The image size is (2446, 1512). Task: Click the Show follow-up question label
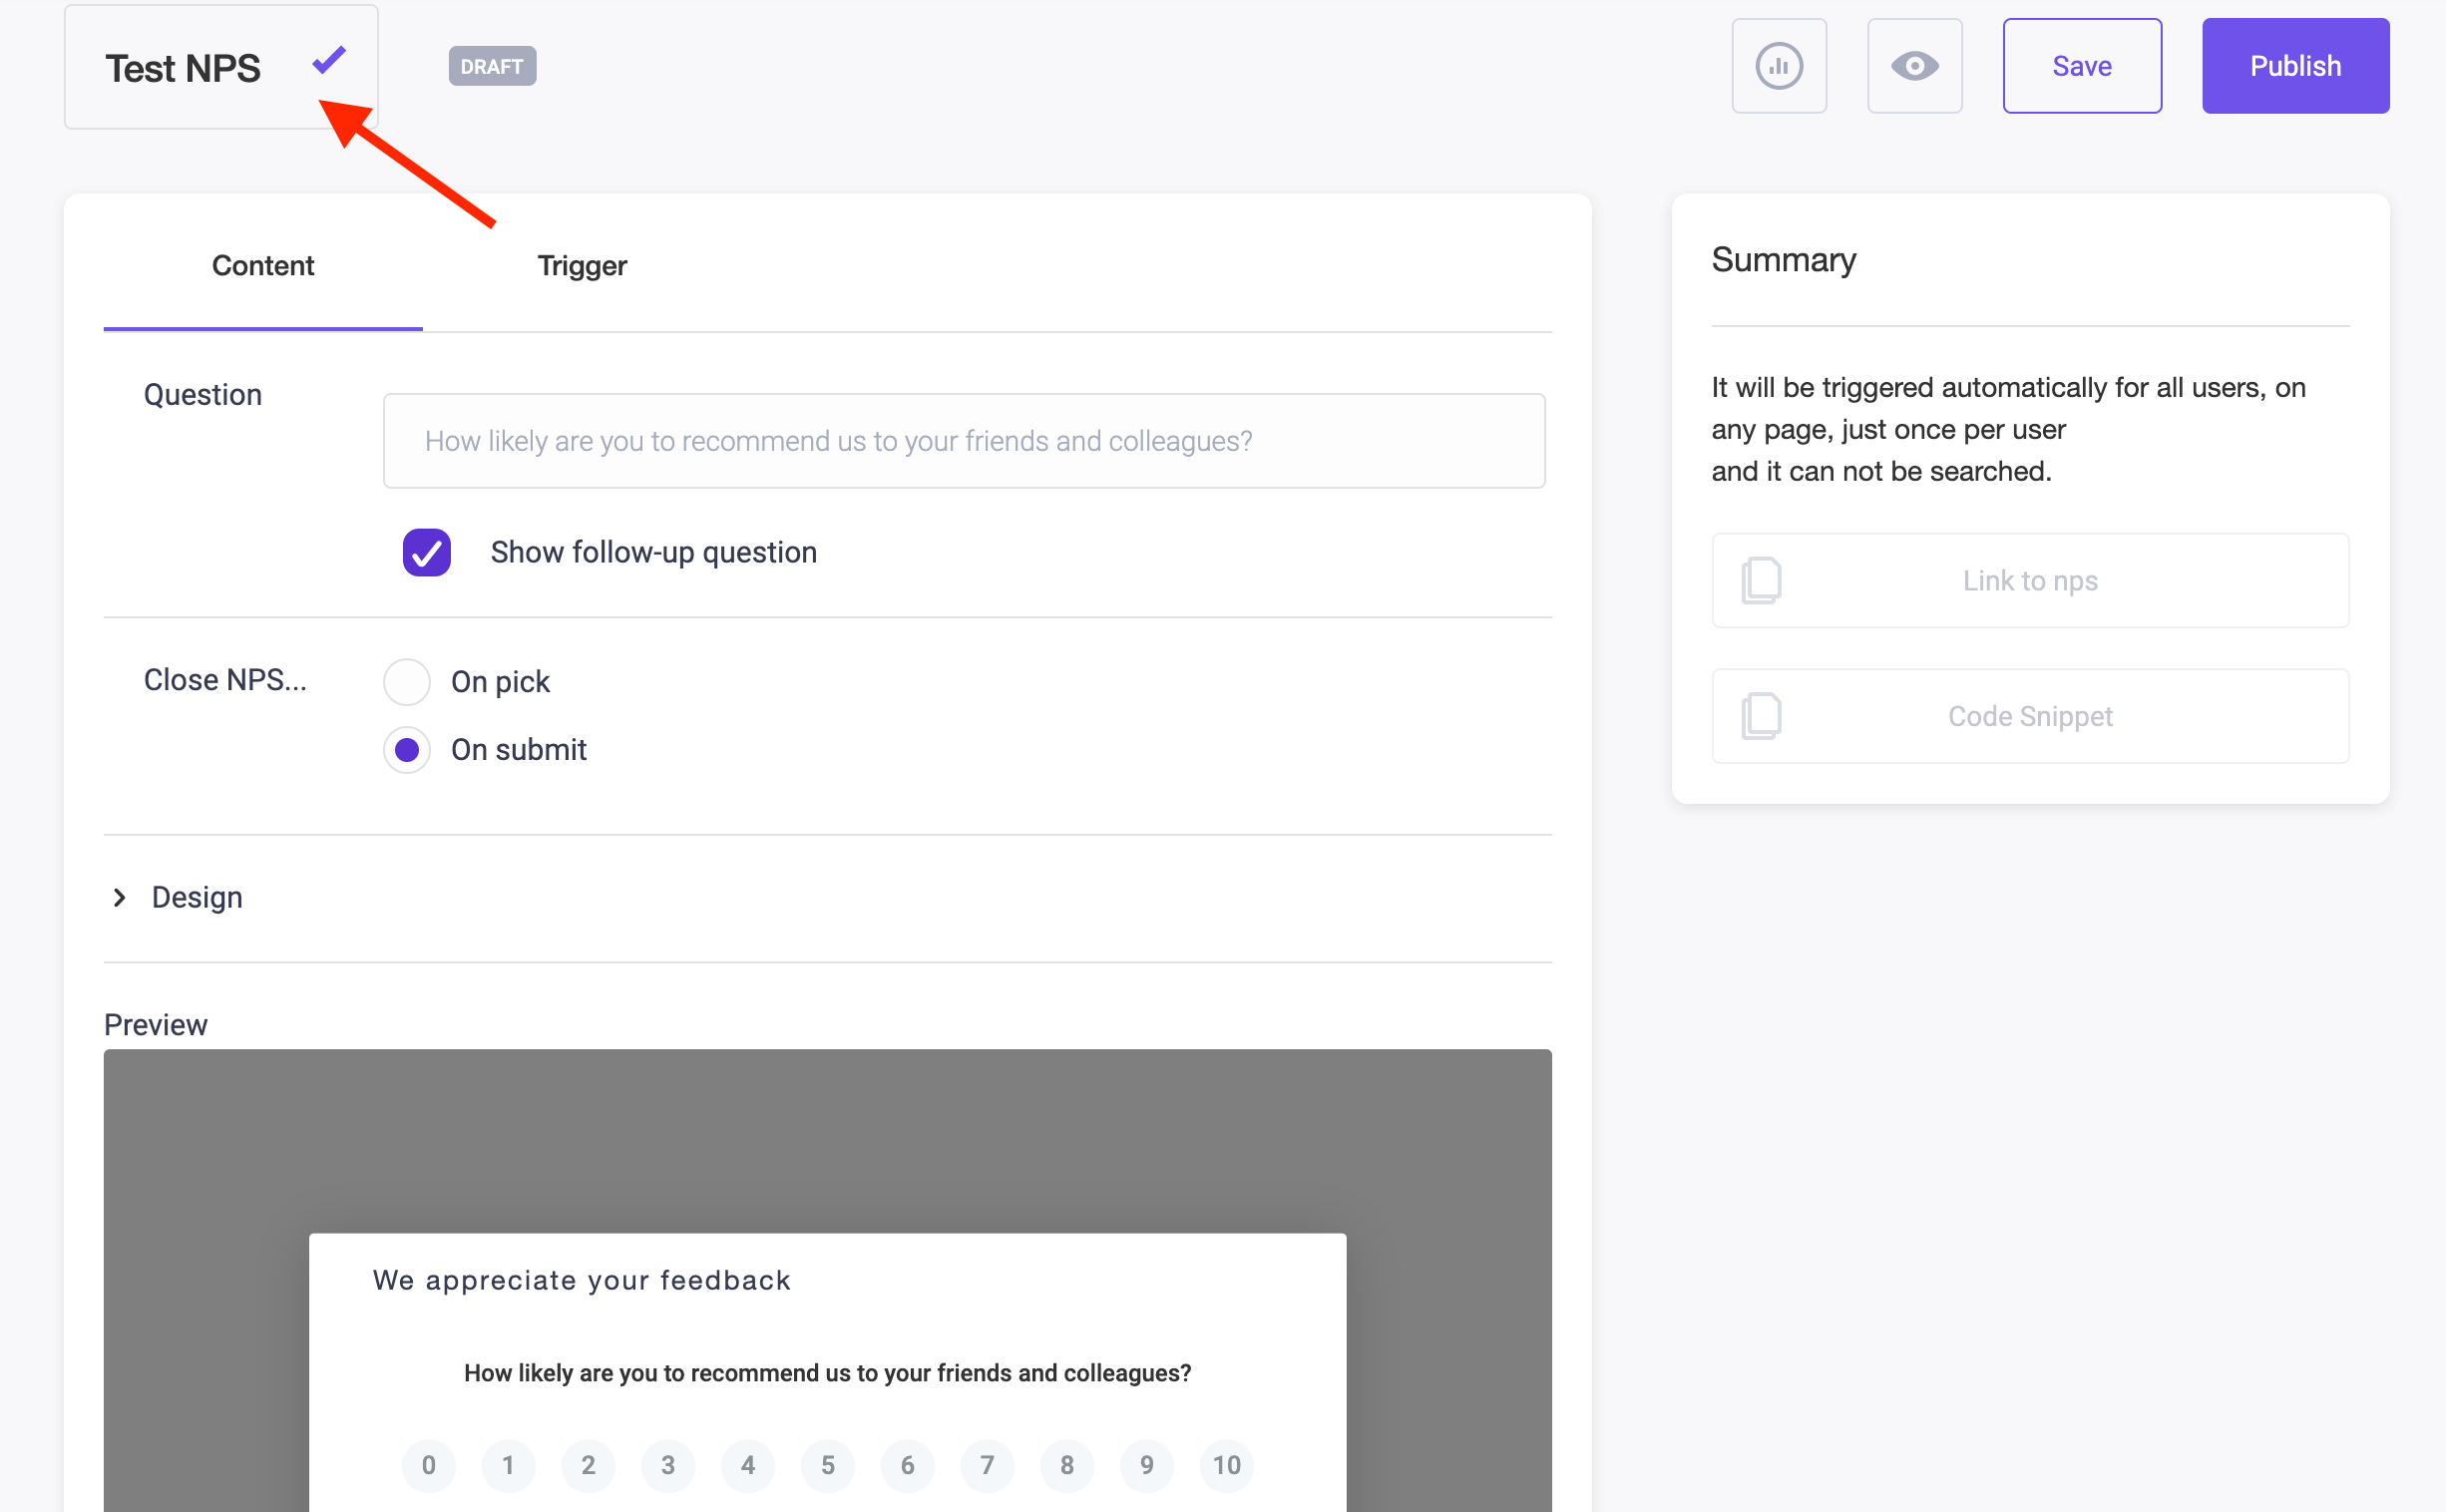pos(654,552)
